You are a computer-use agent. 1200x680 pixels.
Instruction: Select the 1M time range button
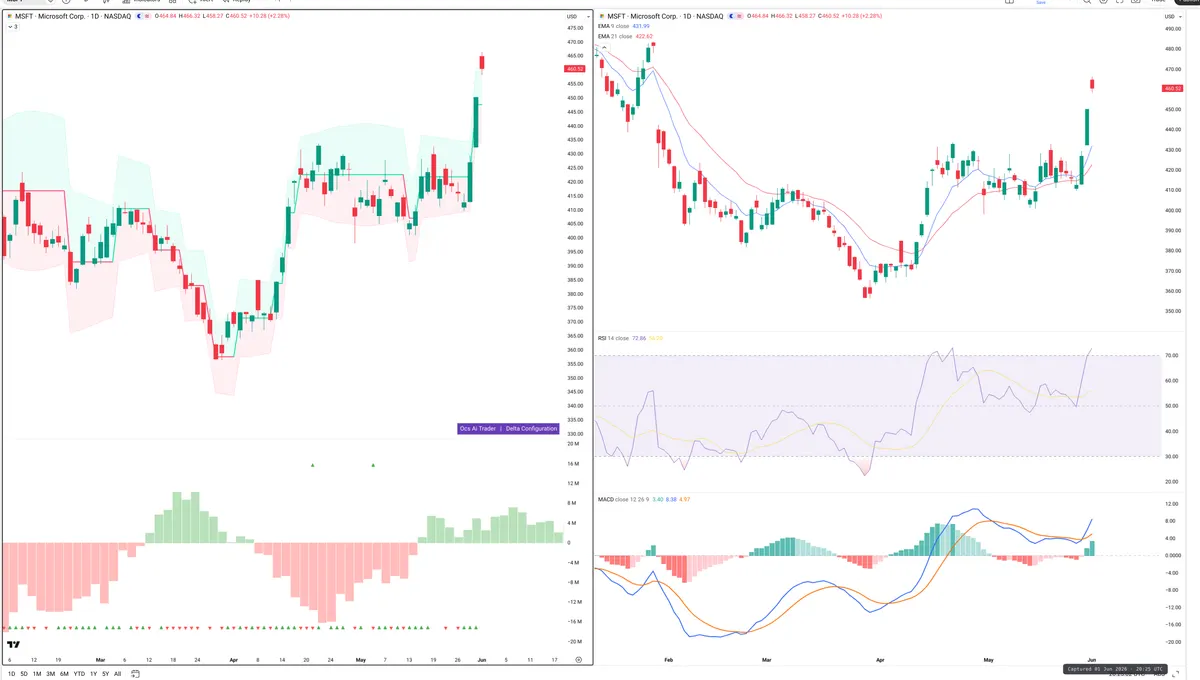point(37,674)
